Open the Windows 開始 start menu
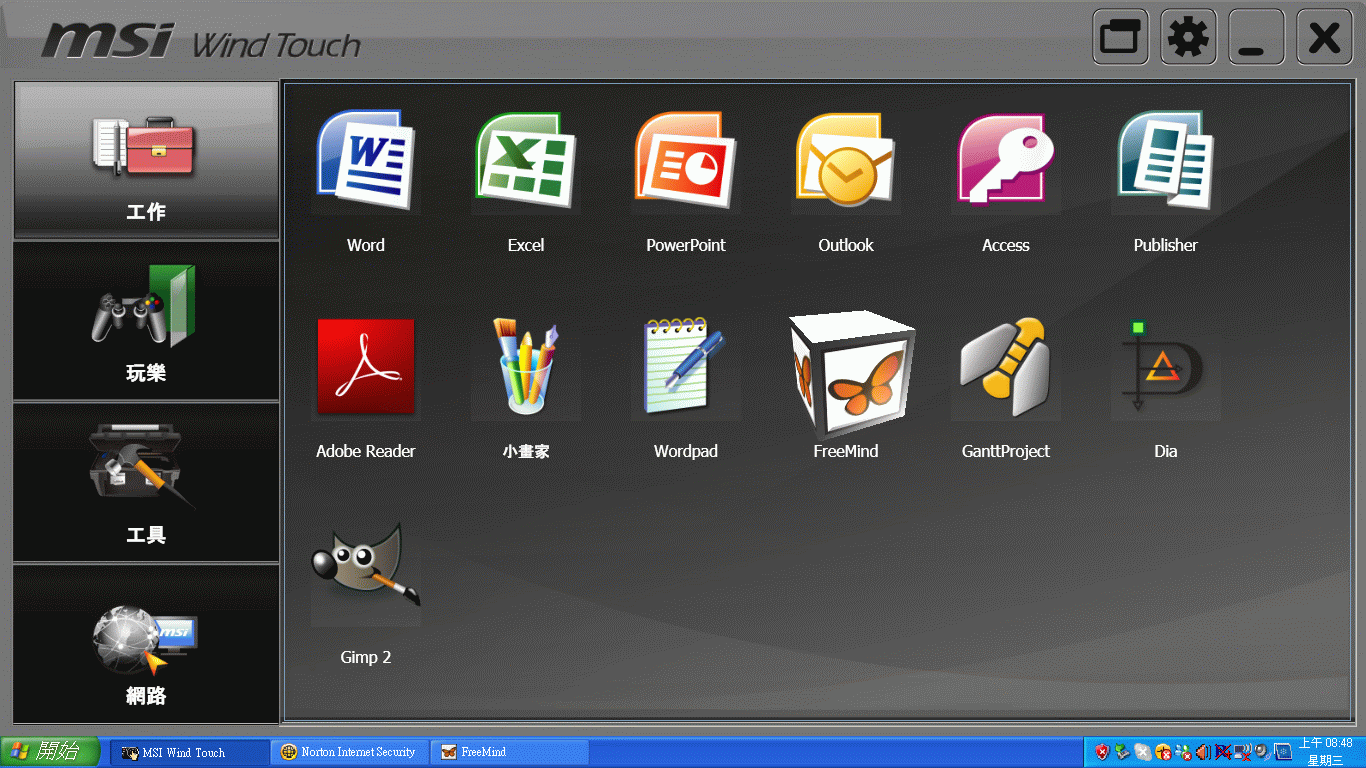 coord(50,752)
